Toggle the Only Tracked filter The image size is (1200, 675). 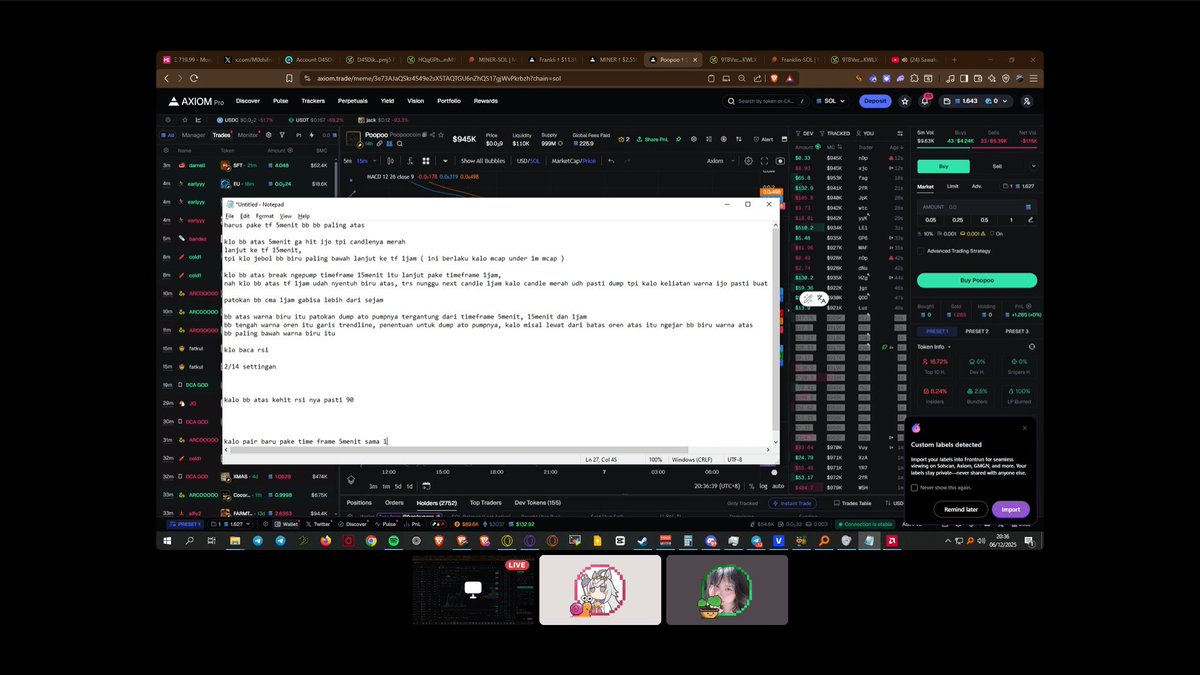[x=743, y=503]
